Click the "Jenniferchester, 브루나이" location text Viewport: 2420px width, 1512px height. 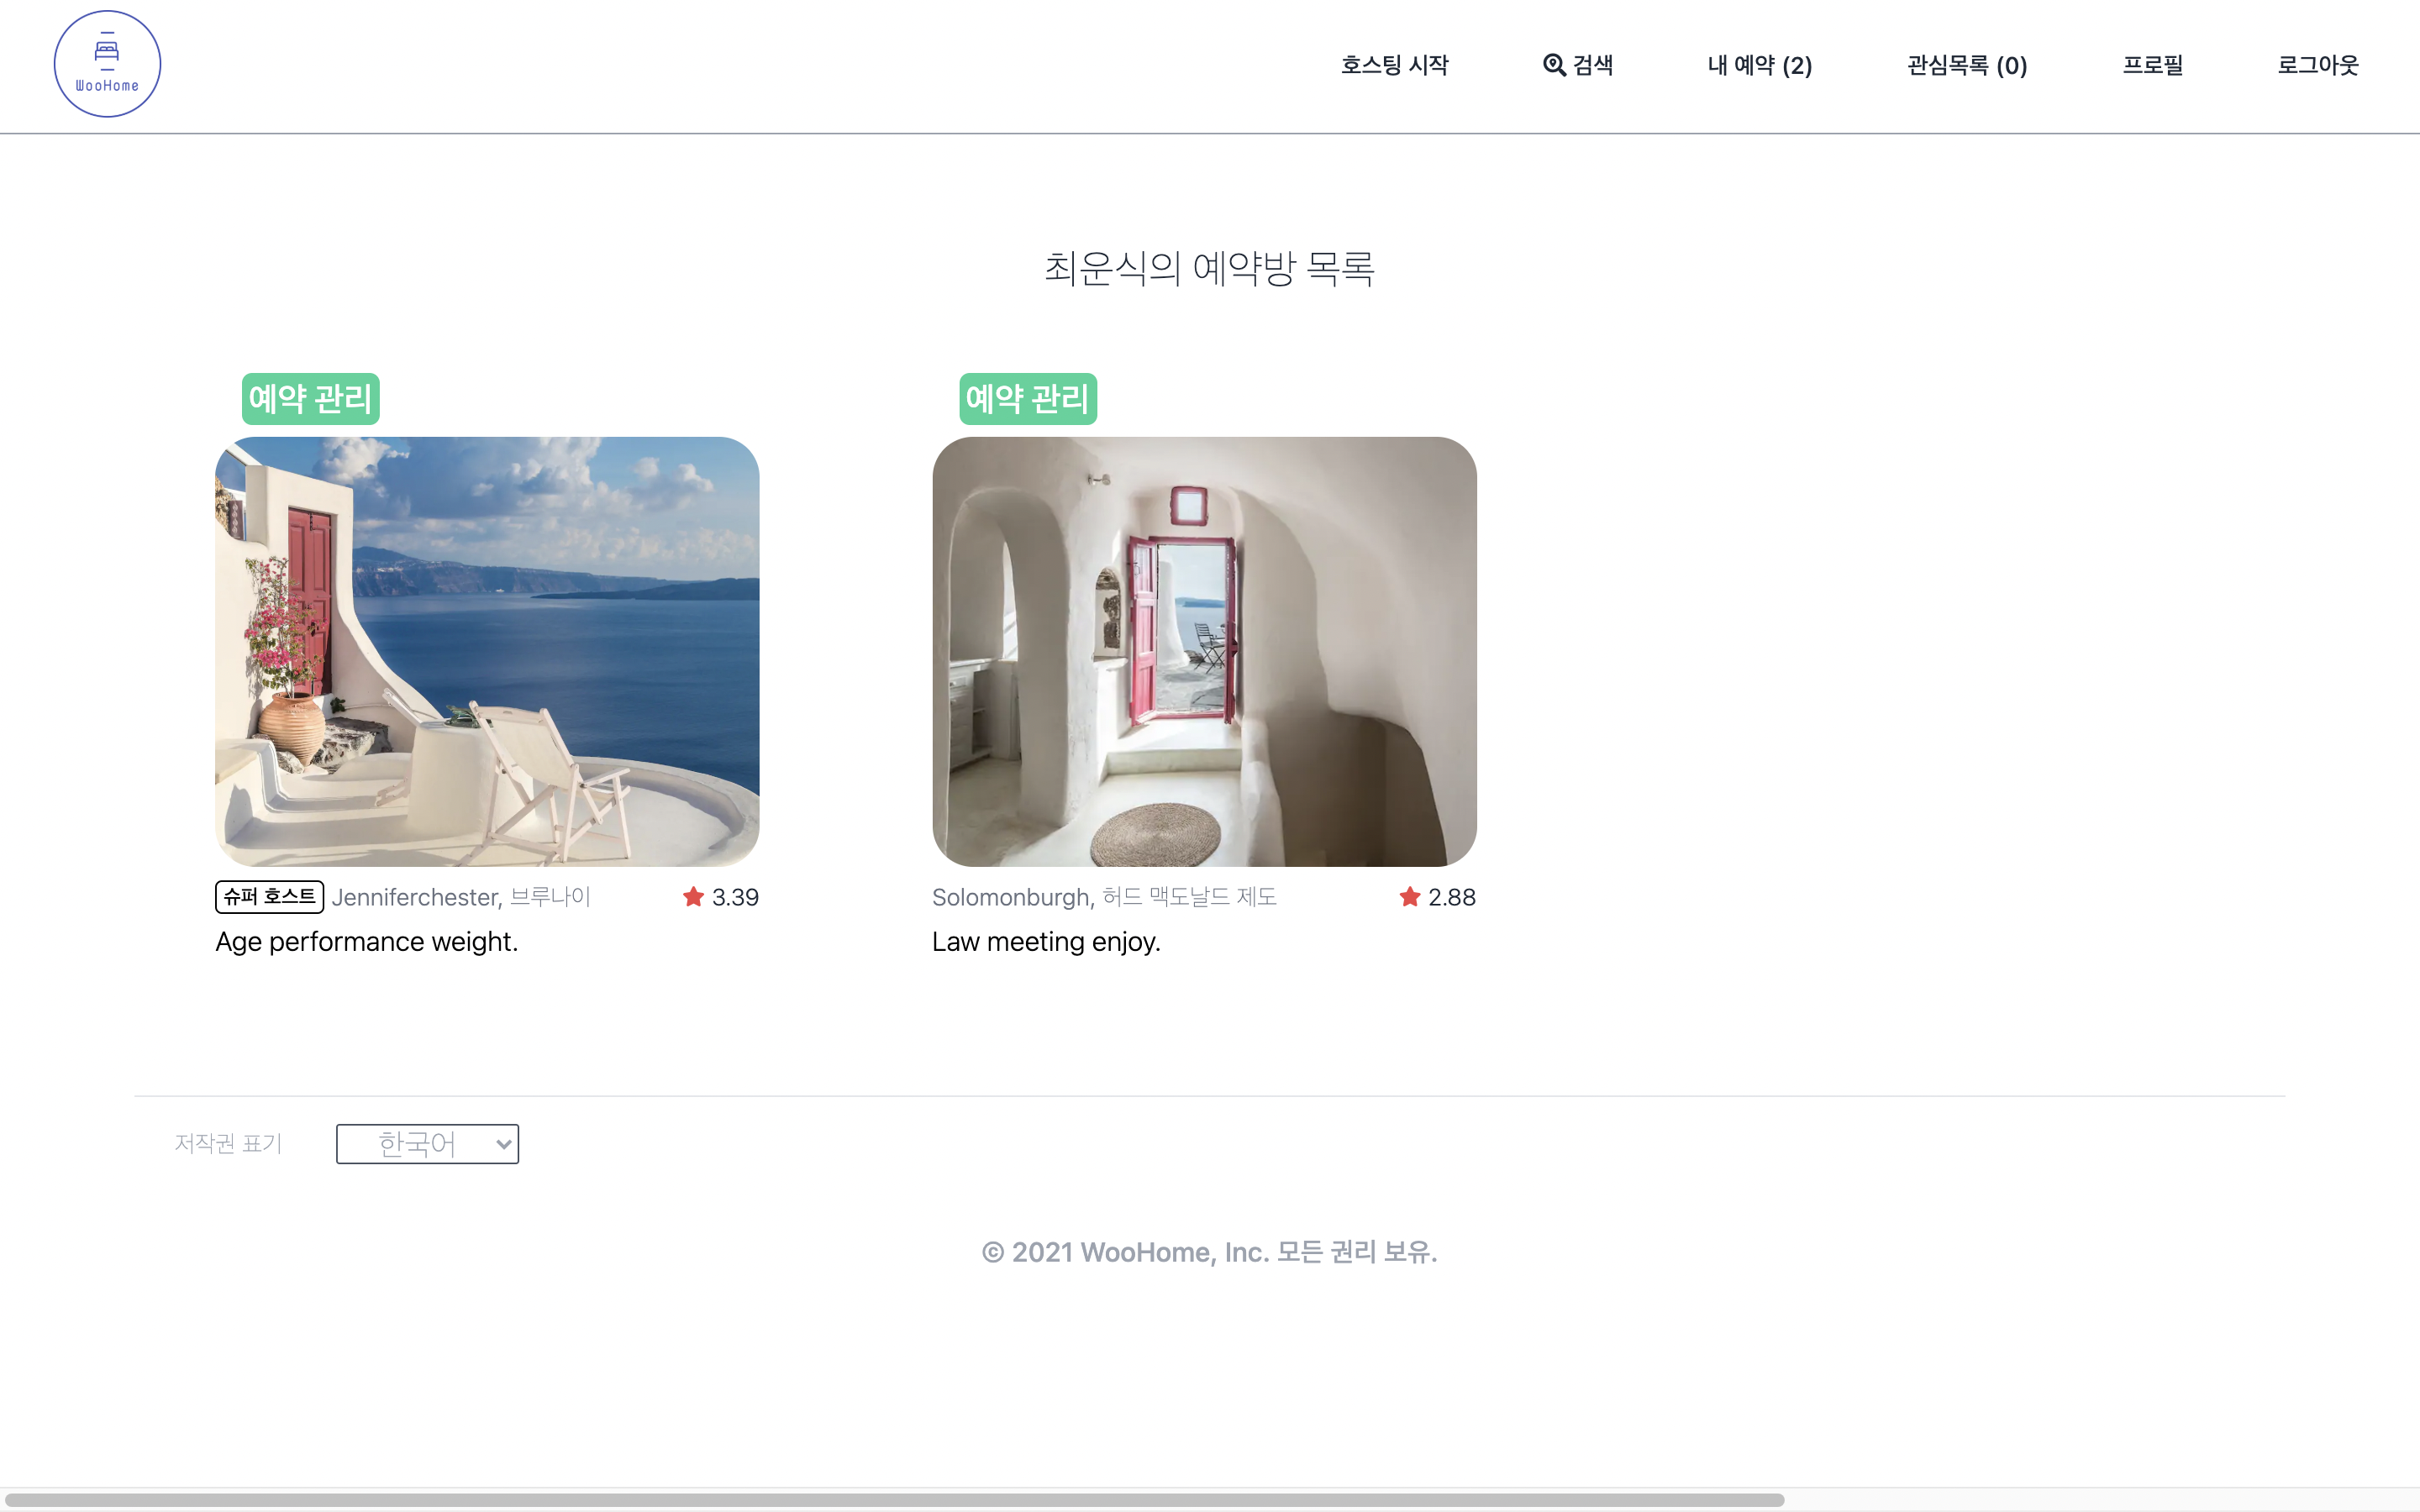pos(461,897)
